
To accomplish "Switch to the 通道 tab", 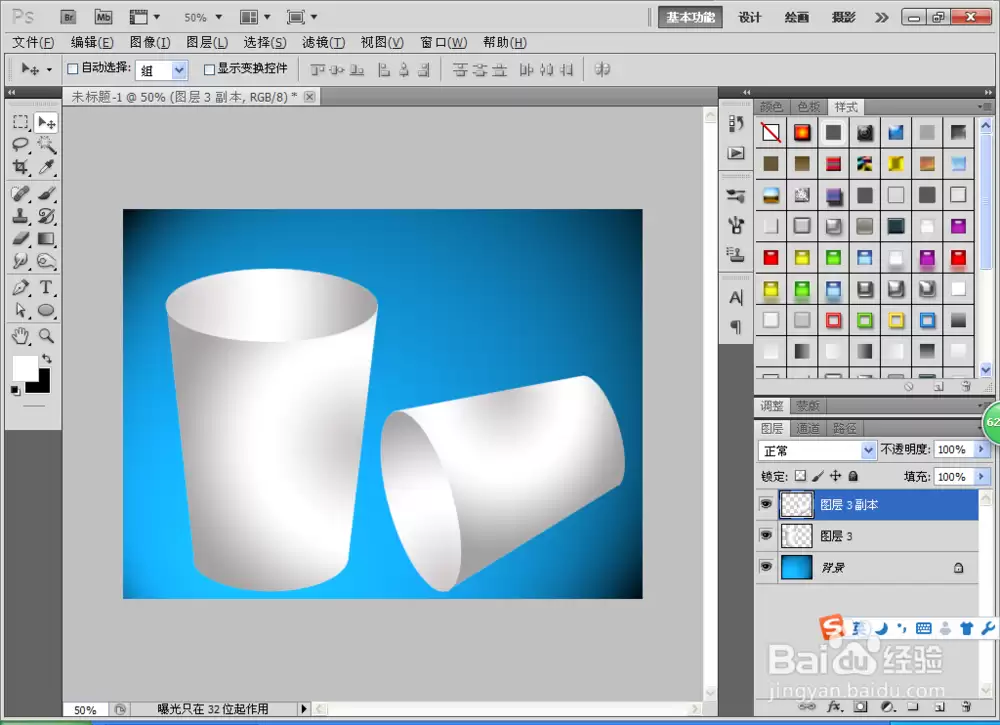I will coord(808,428).
